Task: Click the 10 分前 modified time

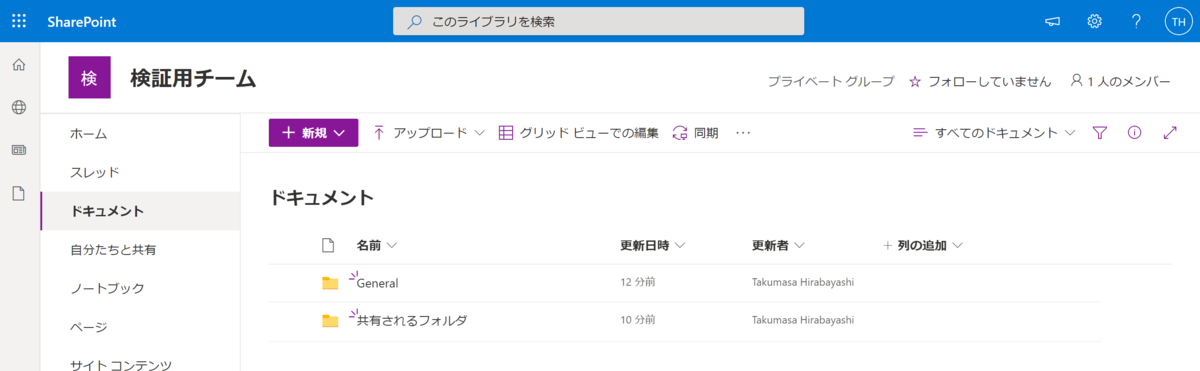Action: pos(638,321)
